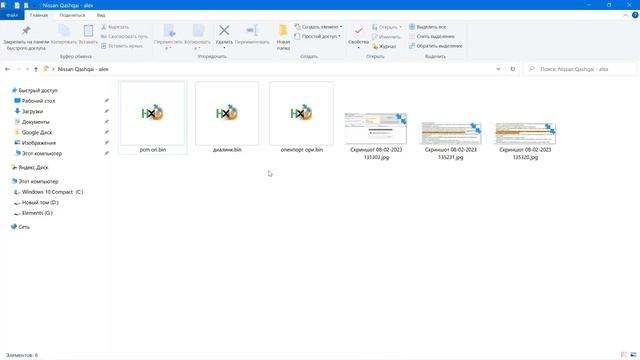Click the Paste ribbon button
Screen dimensions: 640x360
[x=88, y=34]
